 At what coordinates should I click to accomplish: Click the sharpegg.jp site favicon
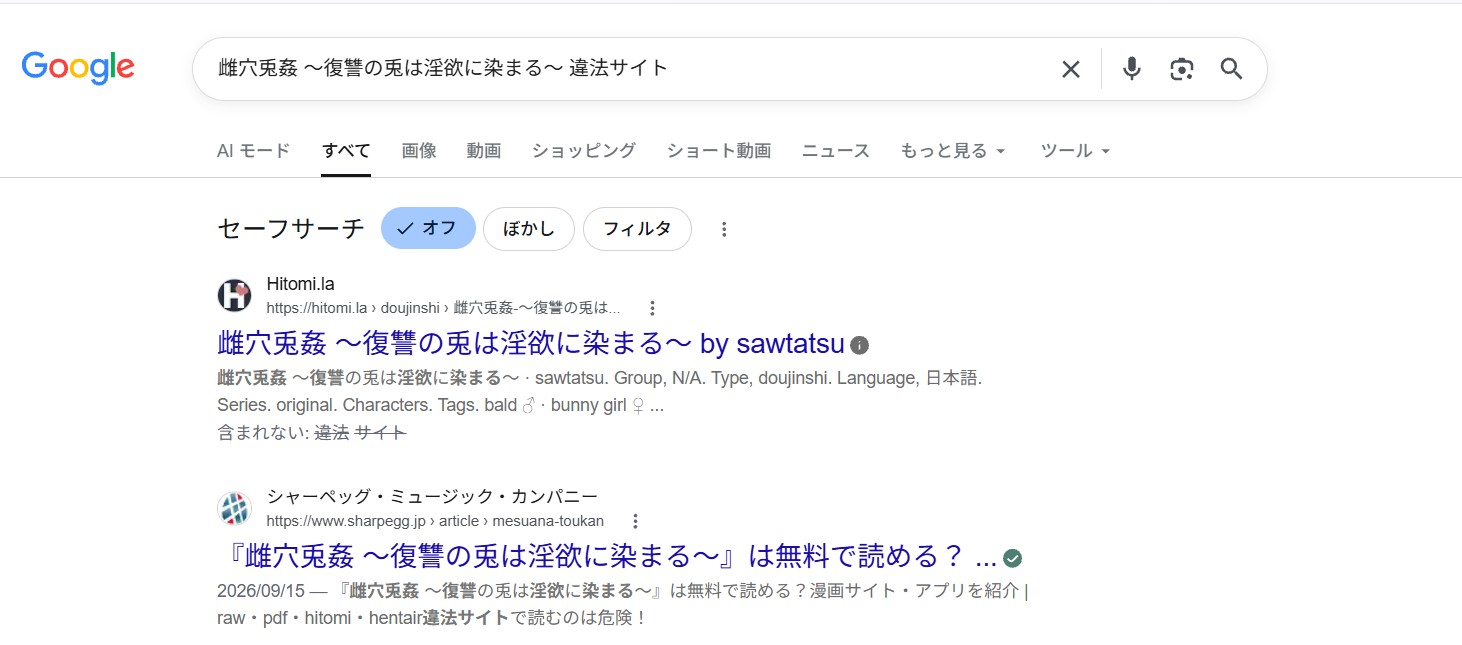click(234, 509)
